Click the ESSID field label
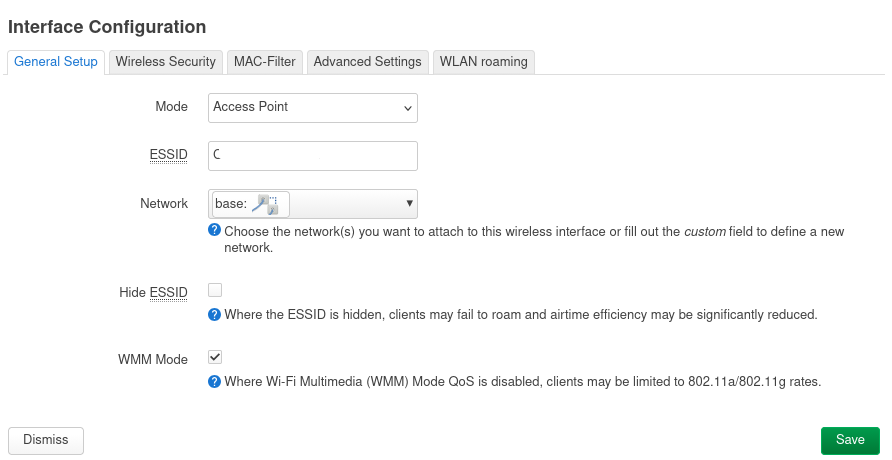Image resolution: width=892 pixels, height=460 pixels. (x=169, y=155)
